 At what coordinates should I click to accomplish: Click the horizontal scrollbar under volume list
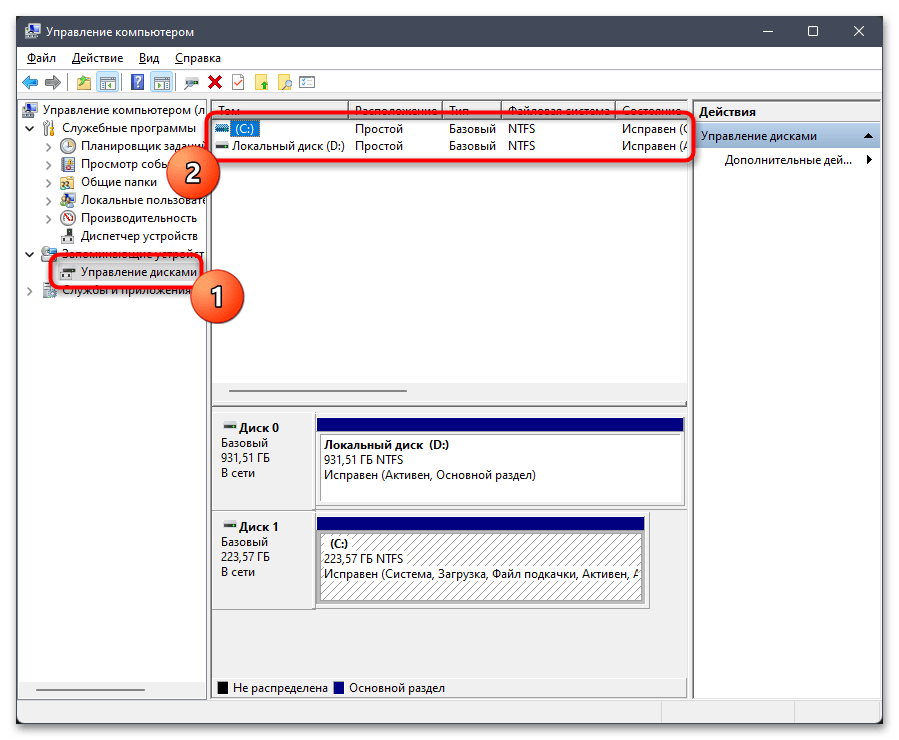pyautogui.click(x=318, y=391)
